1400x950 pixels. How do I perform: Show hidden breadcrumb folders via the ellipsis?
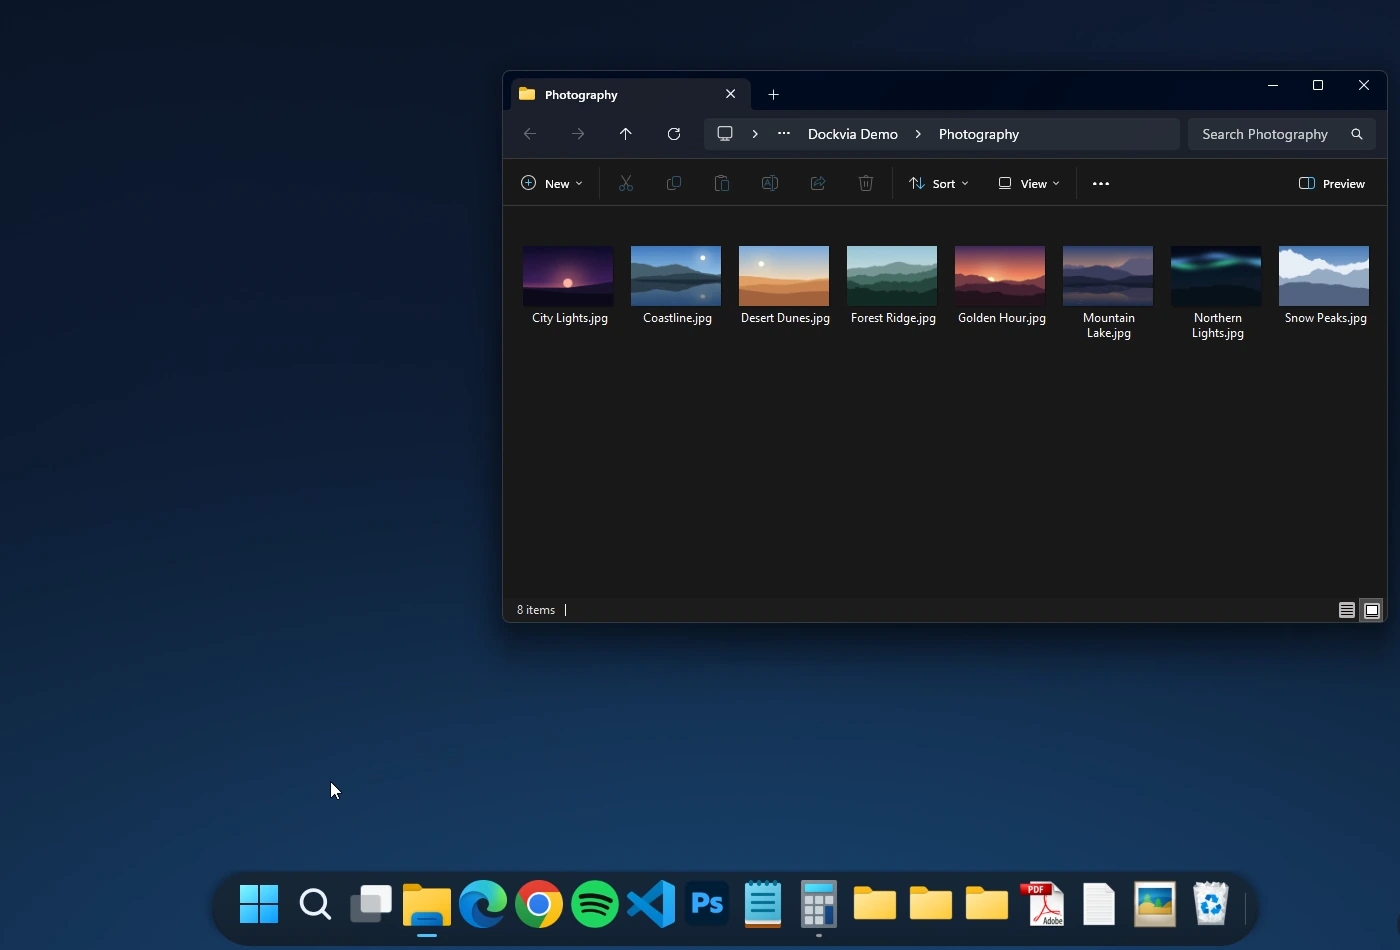point(784,134)
